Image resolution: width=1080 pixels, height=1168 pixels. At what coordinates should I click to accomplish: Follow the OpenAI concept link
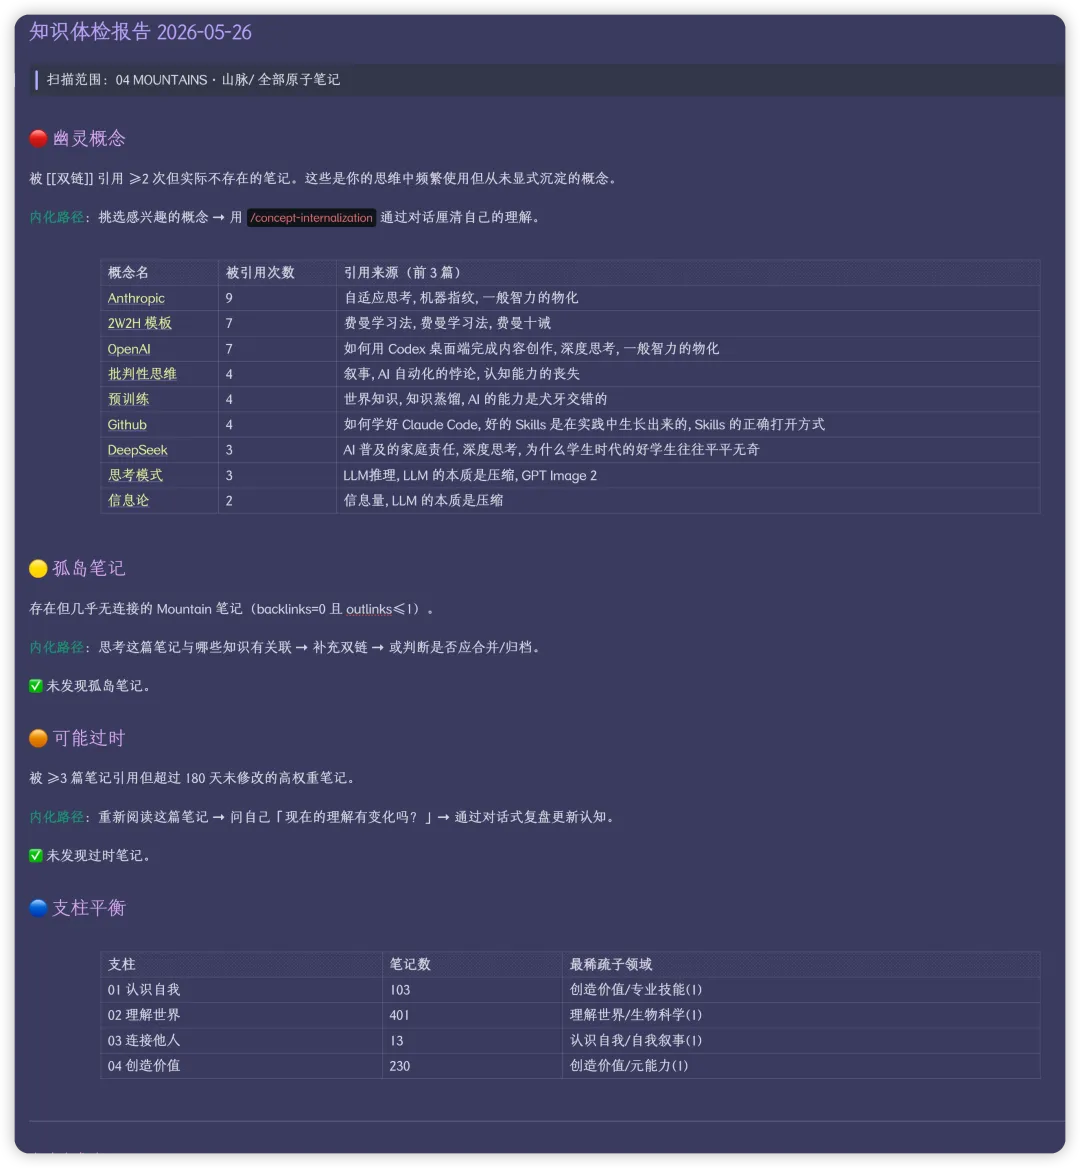(x=129, y=349)
